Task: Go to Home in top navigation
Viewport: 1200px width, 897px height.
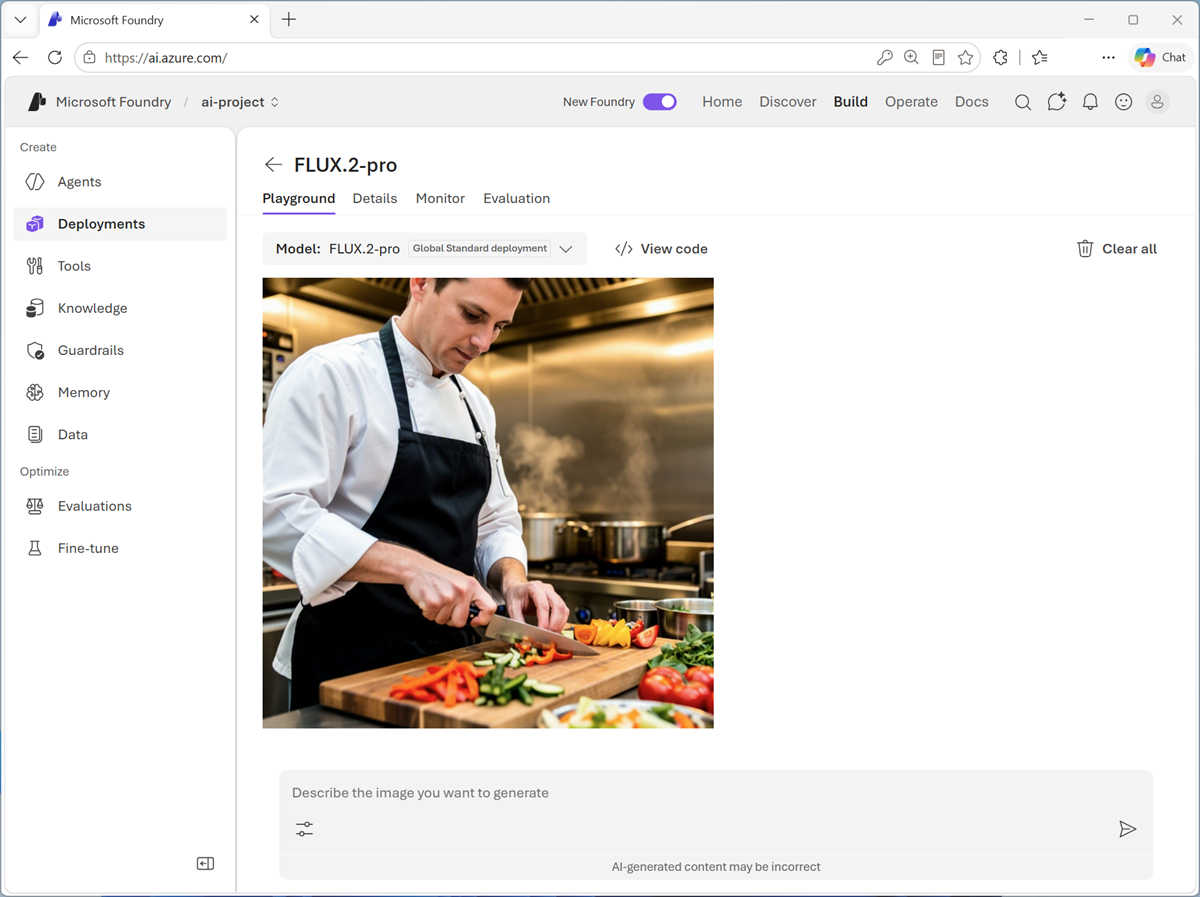Action: tap(722, 102)
